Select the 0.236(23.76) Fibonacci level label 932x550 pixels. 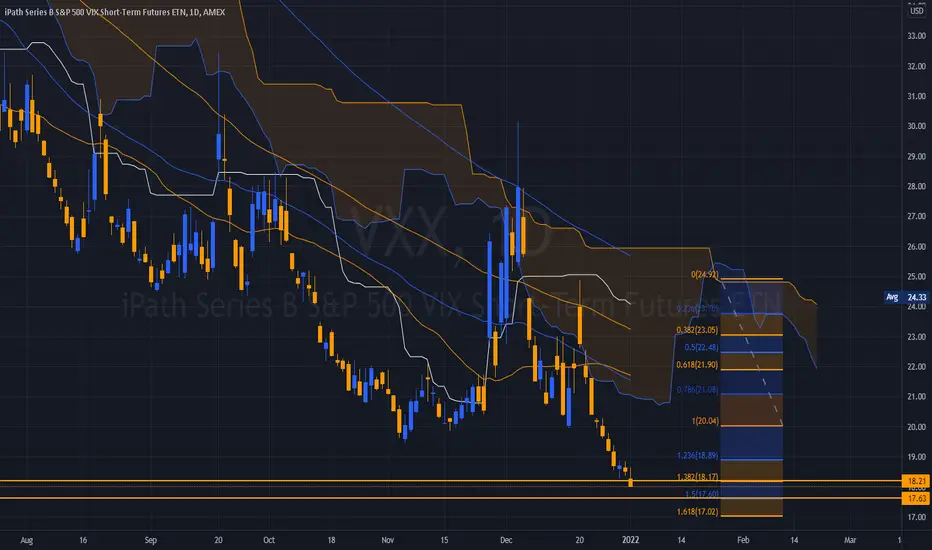pyautogui.click(x=697, y=309)
